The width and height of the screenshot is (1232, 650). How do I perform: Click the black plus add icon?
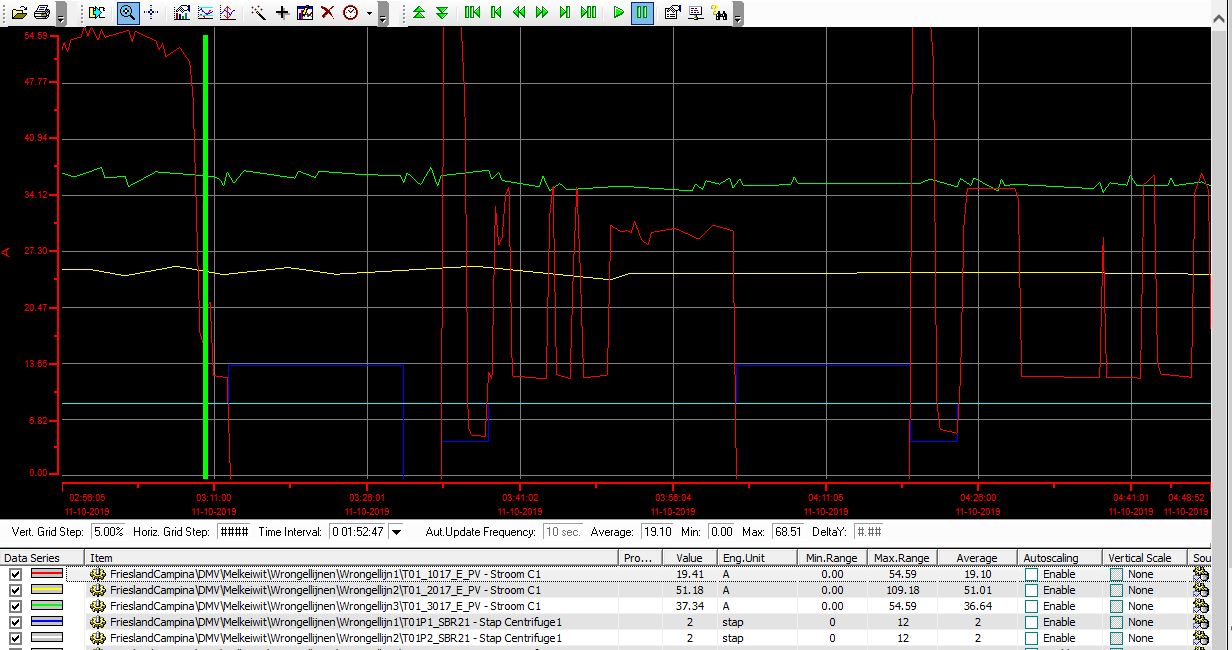[x=282, y=13]
